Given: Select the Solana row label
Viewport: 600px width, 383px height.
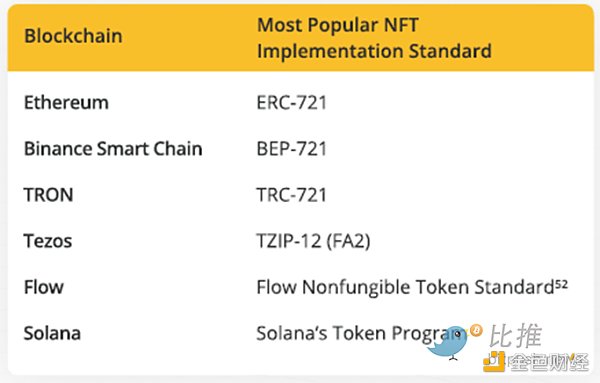Looking at the screenshot, I should pos(52,333).
